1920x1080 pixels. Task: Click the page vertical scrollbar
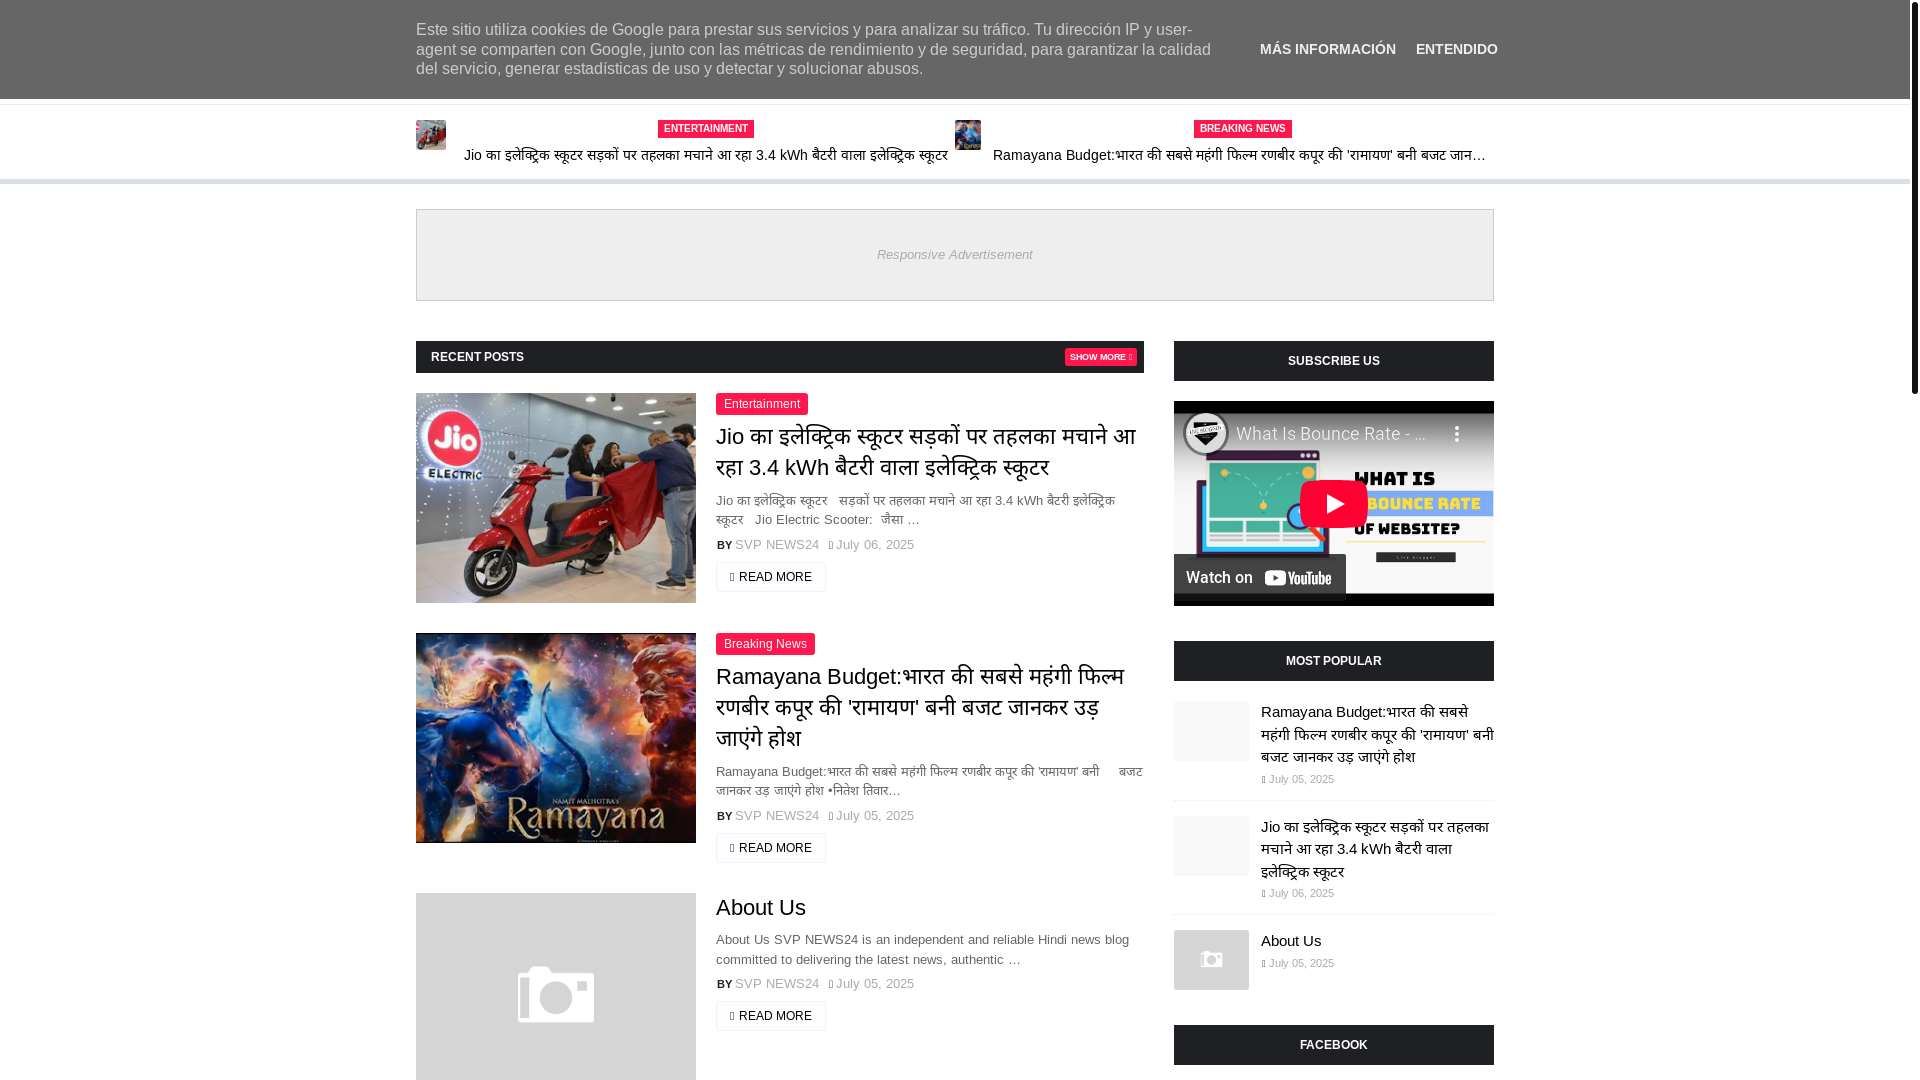[1915, 197]
